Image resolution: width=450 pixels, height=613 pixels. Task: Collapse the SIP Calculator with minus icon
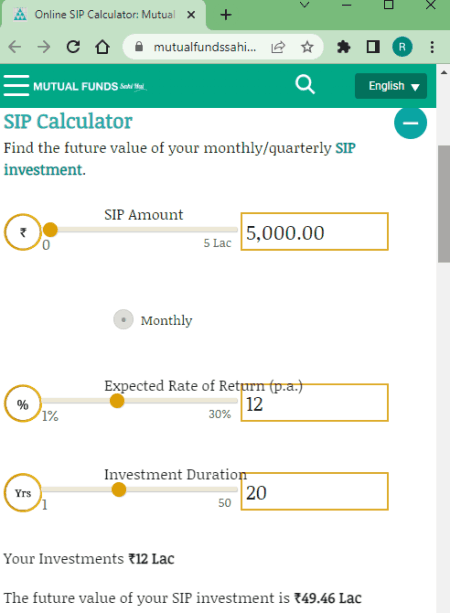pyautogui.click(x=410, y=123)
